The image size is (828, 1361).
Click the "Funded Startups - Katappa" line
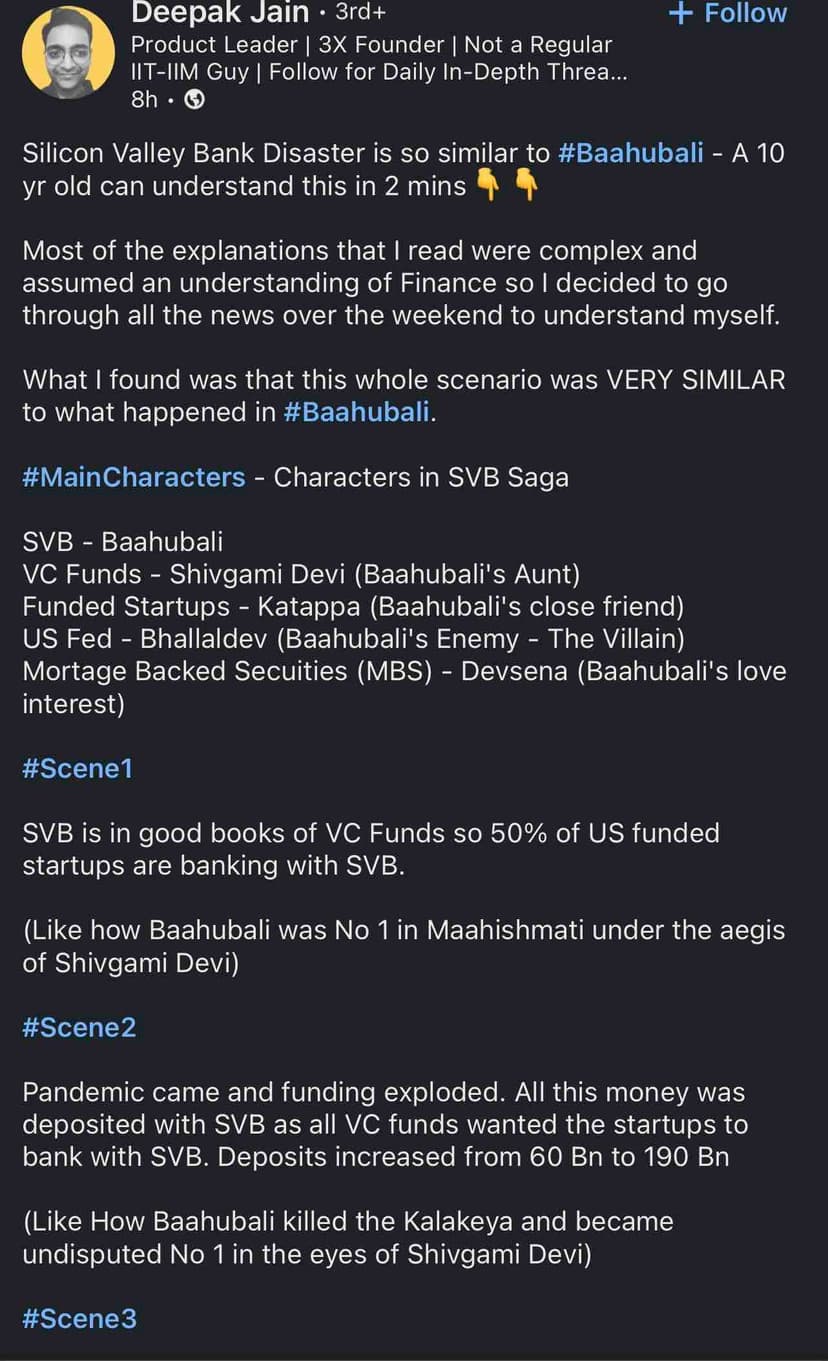click(353, 606)
